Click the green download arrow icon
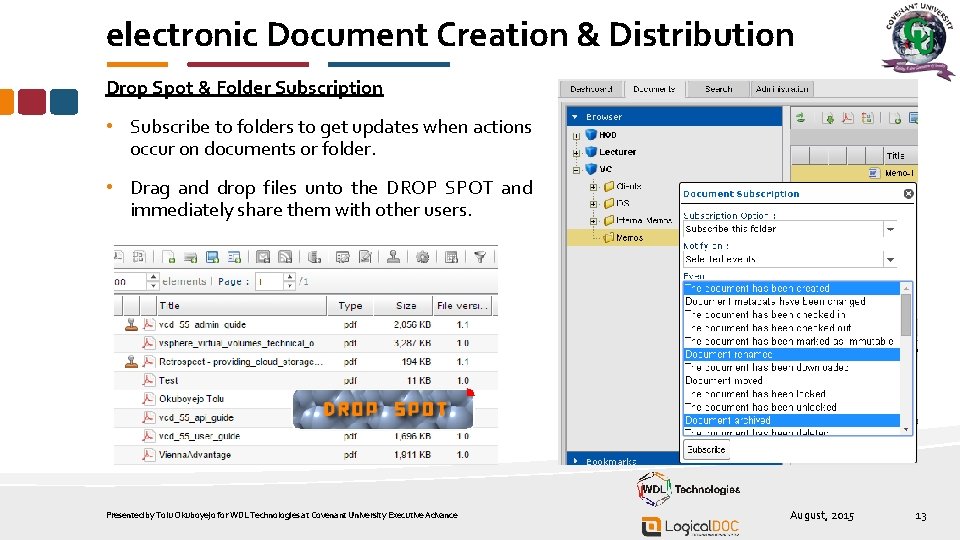 [x=828, y=118]
